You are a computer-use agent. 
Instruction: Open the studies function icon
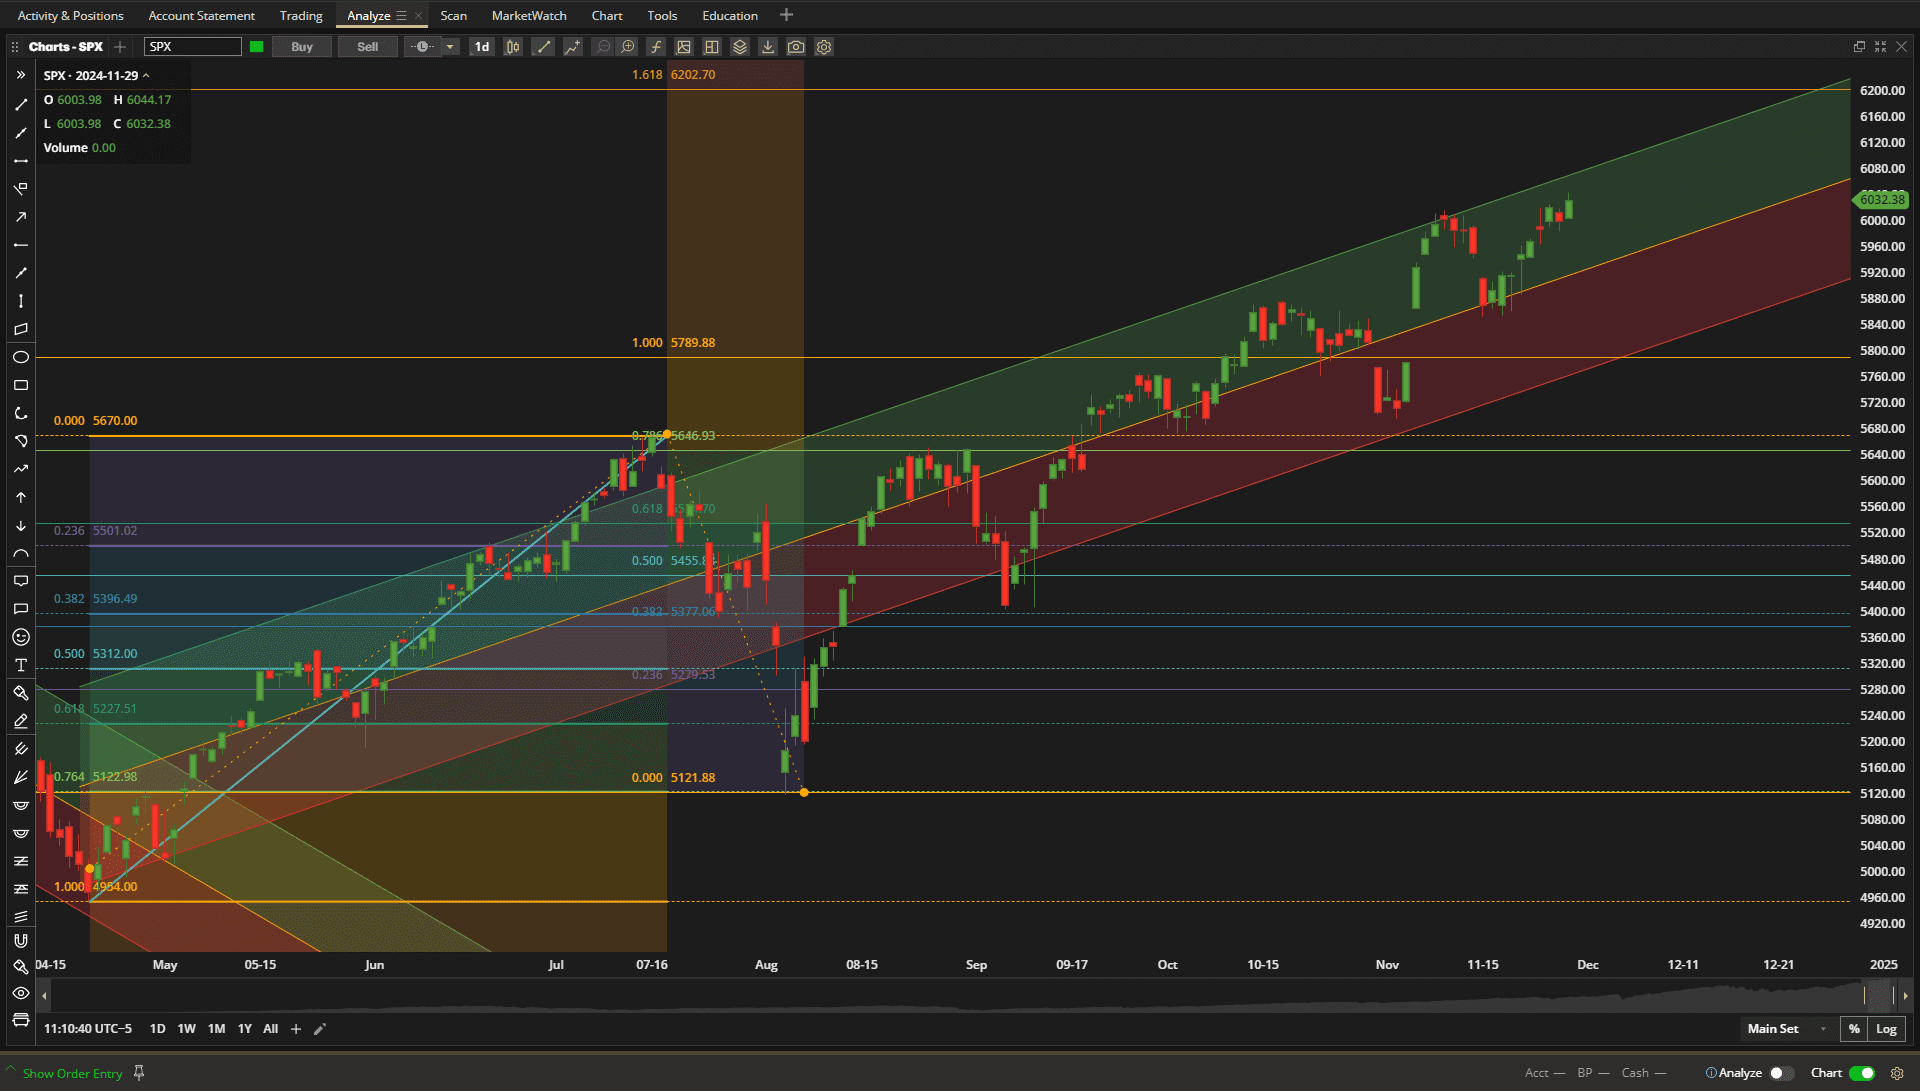coord(656,47)
